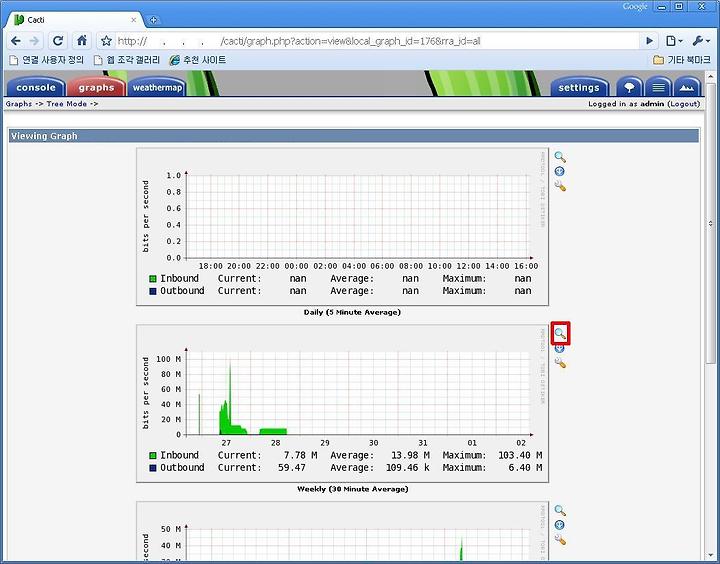
Task: Open the browser home page
Action: point(82,41)
